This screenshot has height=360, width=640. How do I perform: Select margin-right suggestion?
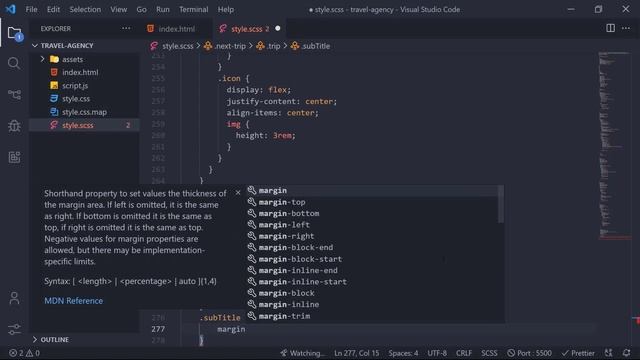point(371,236)
